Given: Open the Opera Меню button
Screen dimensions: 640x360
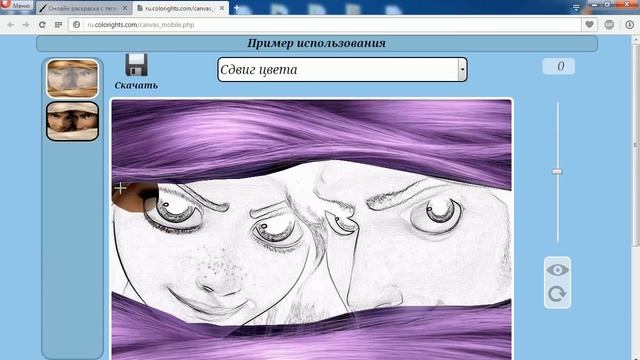Looking at the screenshot, I should point(16,6).
